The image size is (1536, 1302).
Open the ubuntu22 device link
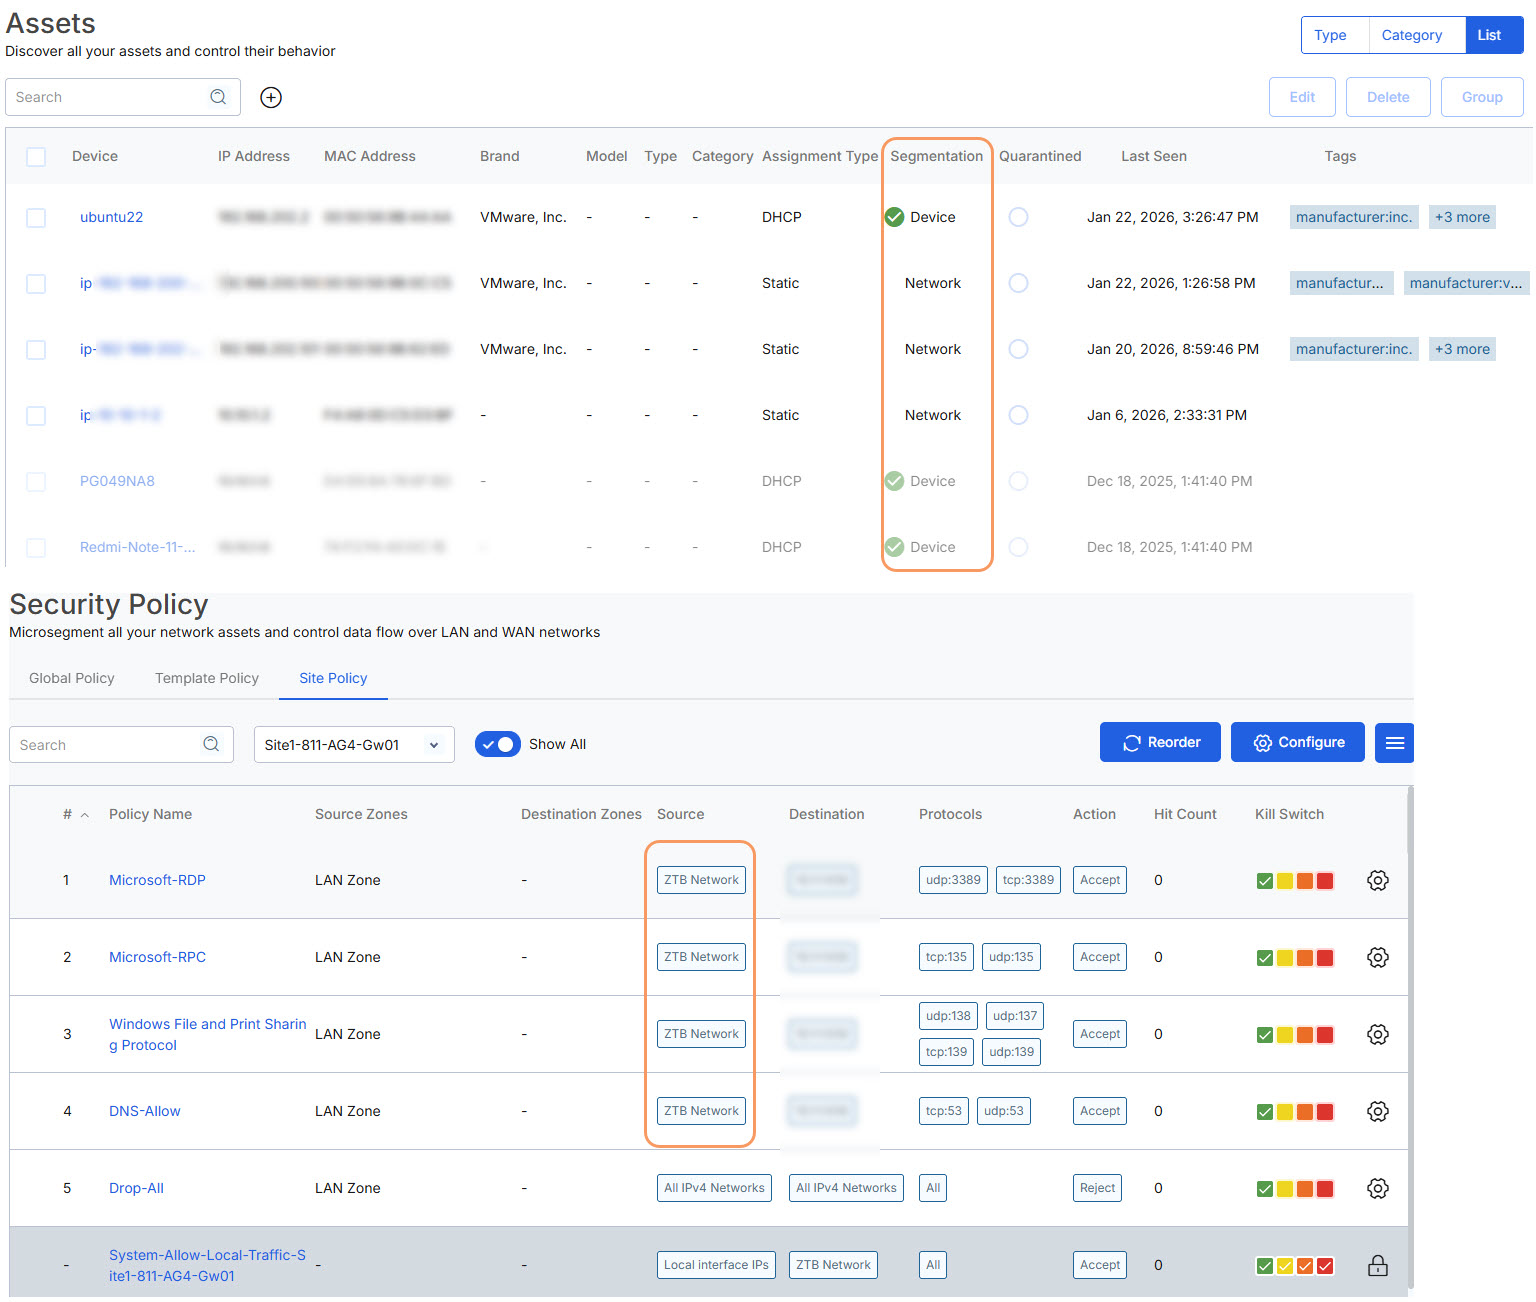pyautogui.click(x=111, y=217)
